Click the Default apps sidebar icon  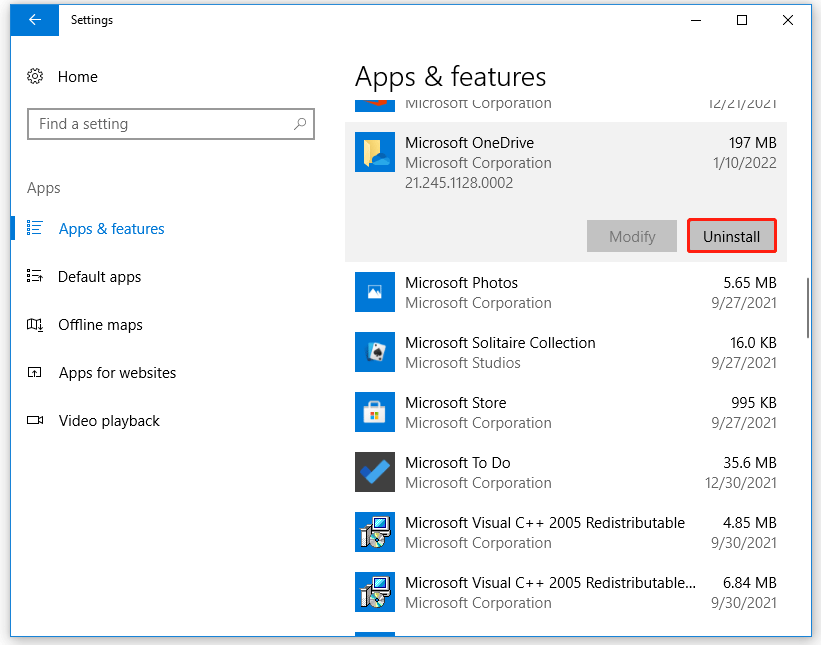pos(35,276)
